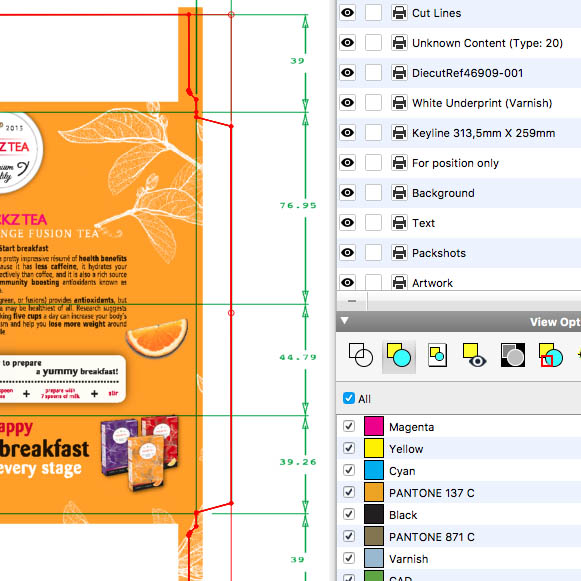Hide the White Underprint (Varnish) layer
Viewport: 581px width, 581px height.
(347, 103)
